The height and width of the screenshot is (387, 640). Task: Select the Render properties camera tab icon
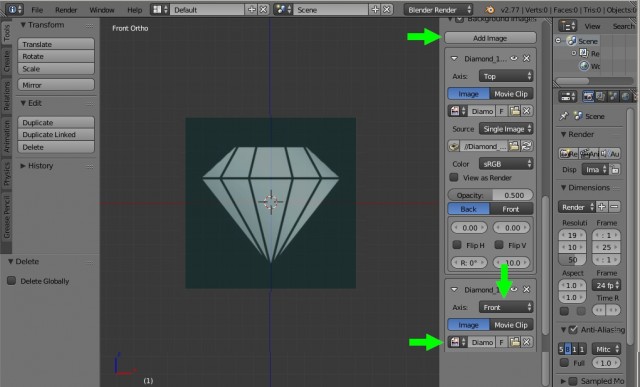(x=588, y=96)
